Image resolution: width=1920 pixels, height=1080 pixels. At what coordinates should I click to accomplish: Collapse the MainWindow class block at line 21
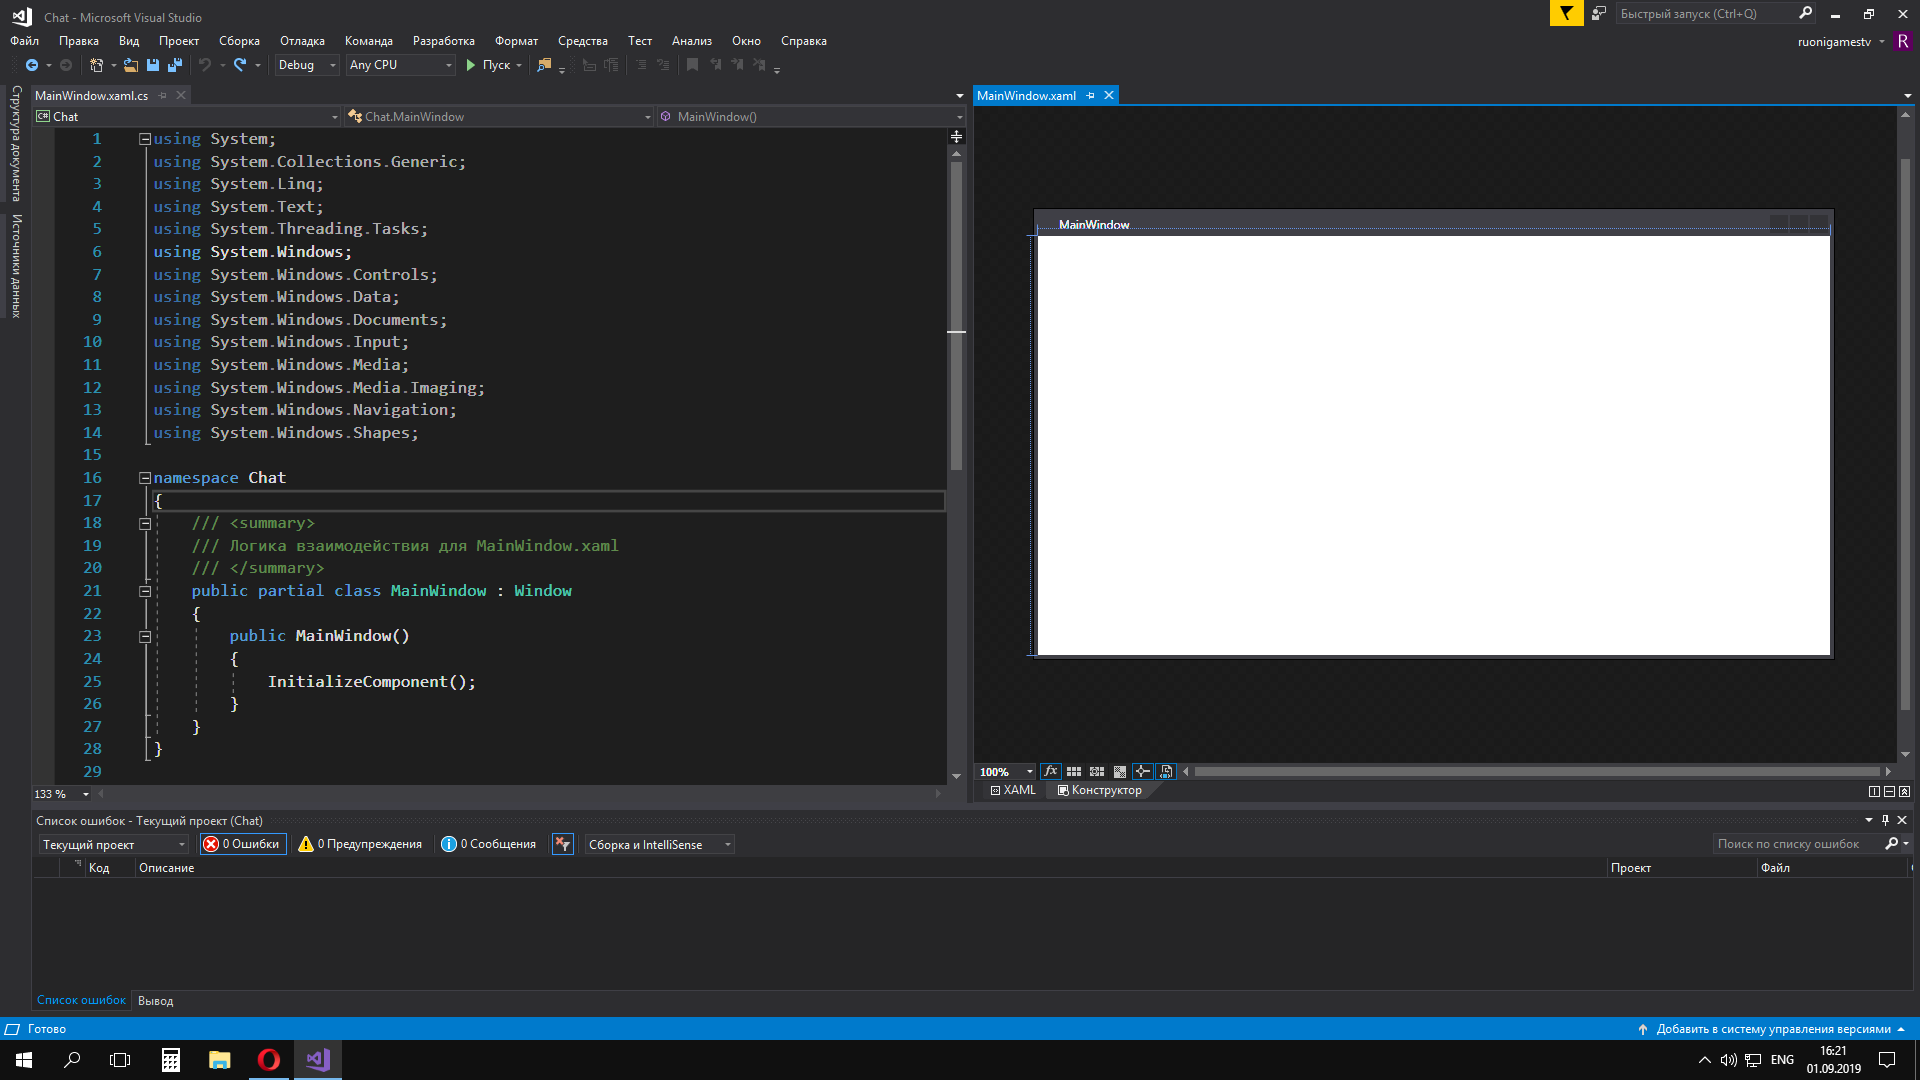pos(145,591)
